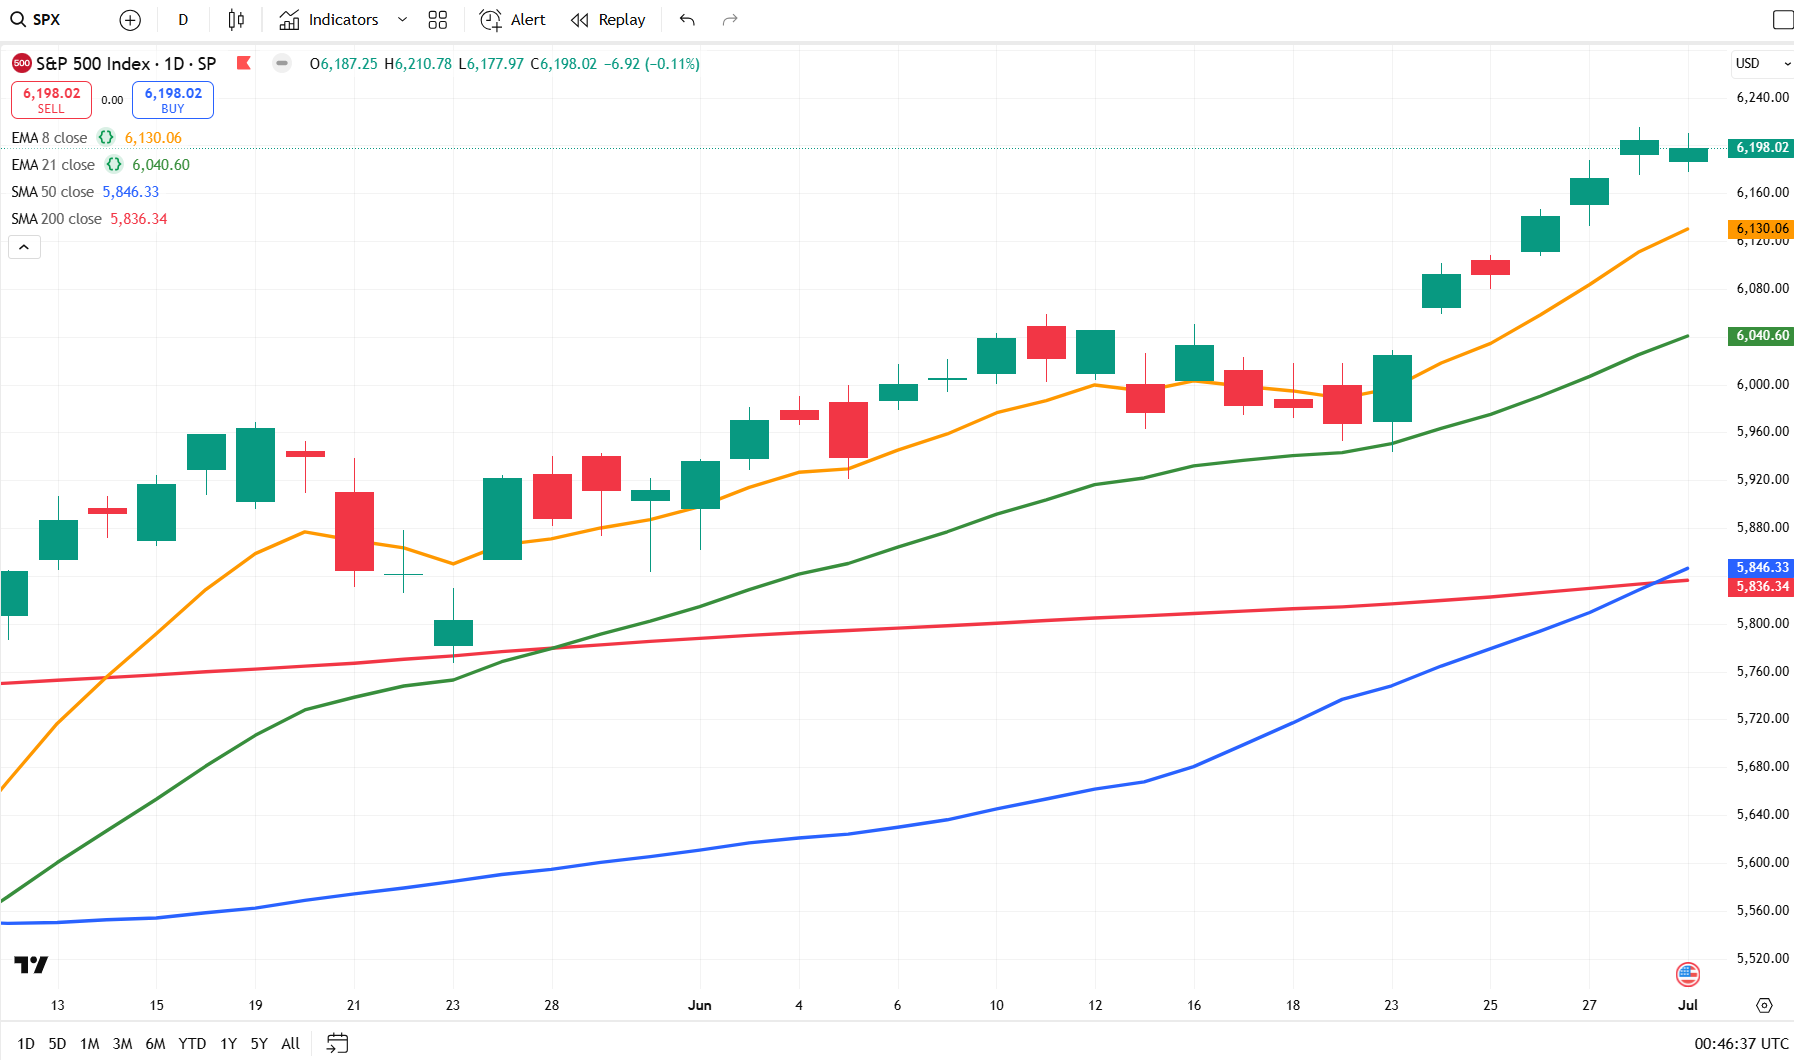Open the Indicators menu
1794x1060 pixels.
click(x=329, y=20)
